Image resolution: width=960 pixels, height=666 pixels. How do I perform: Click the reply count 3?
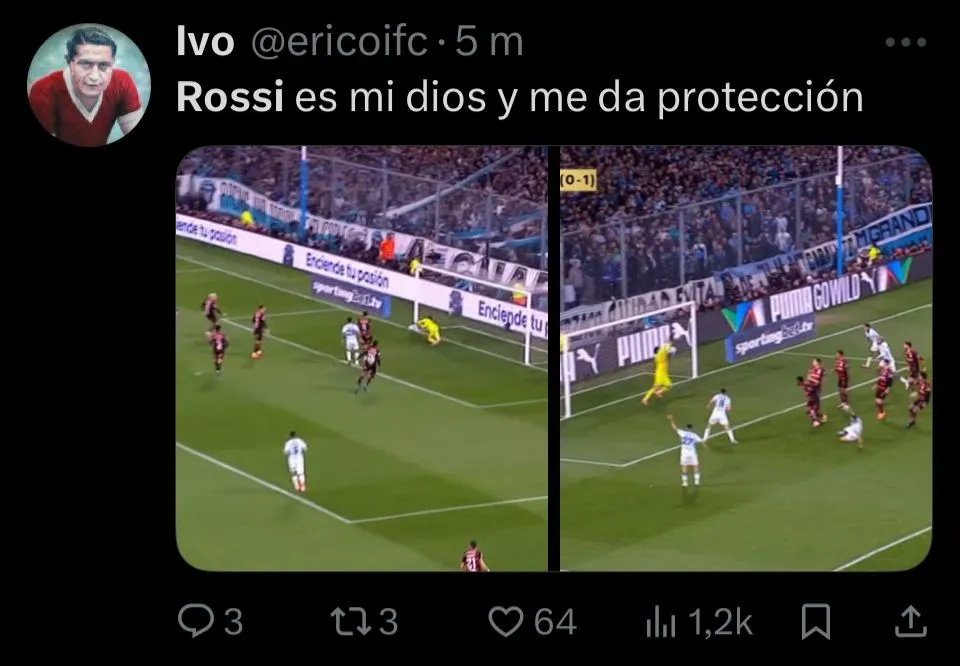(233, 622)
